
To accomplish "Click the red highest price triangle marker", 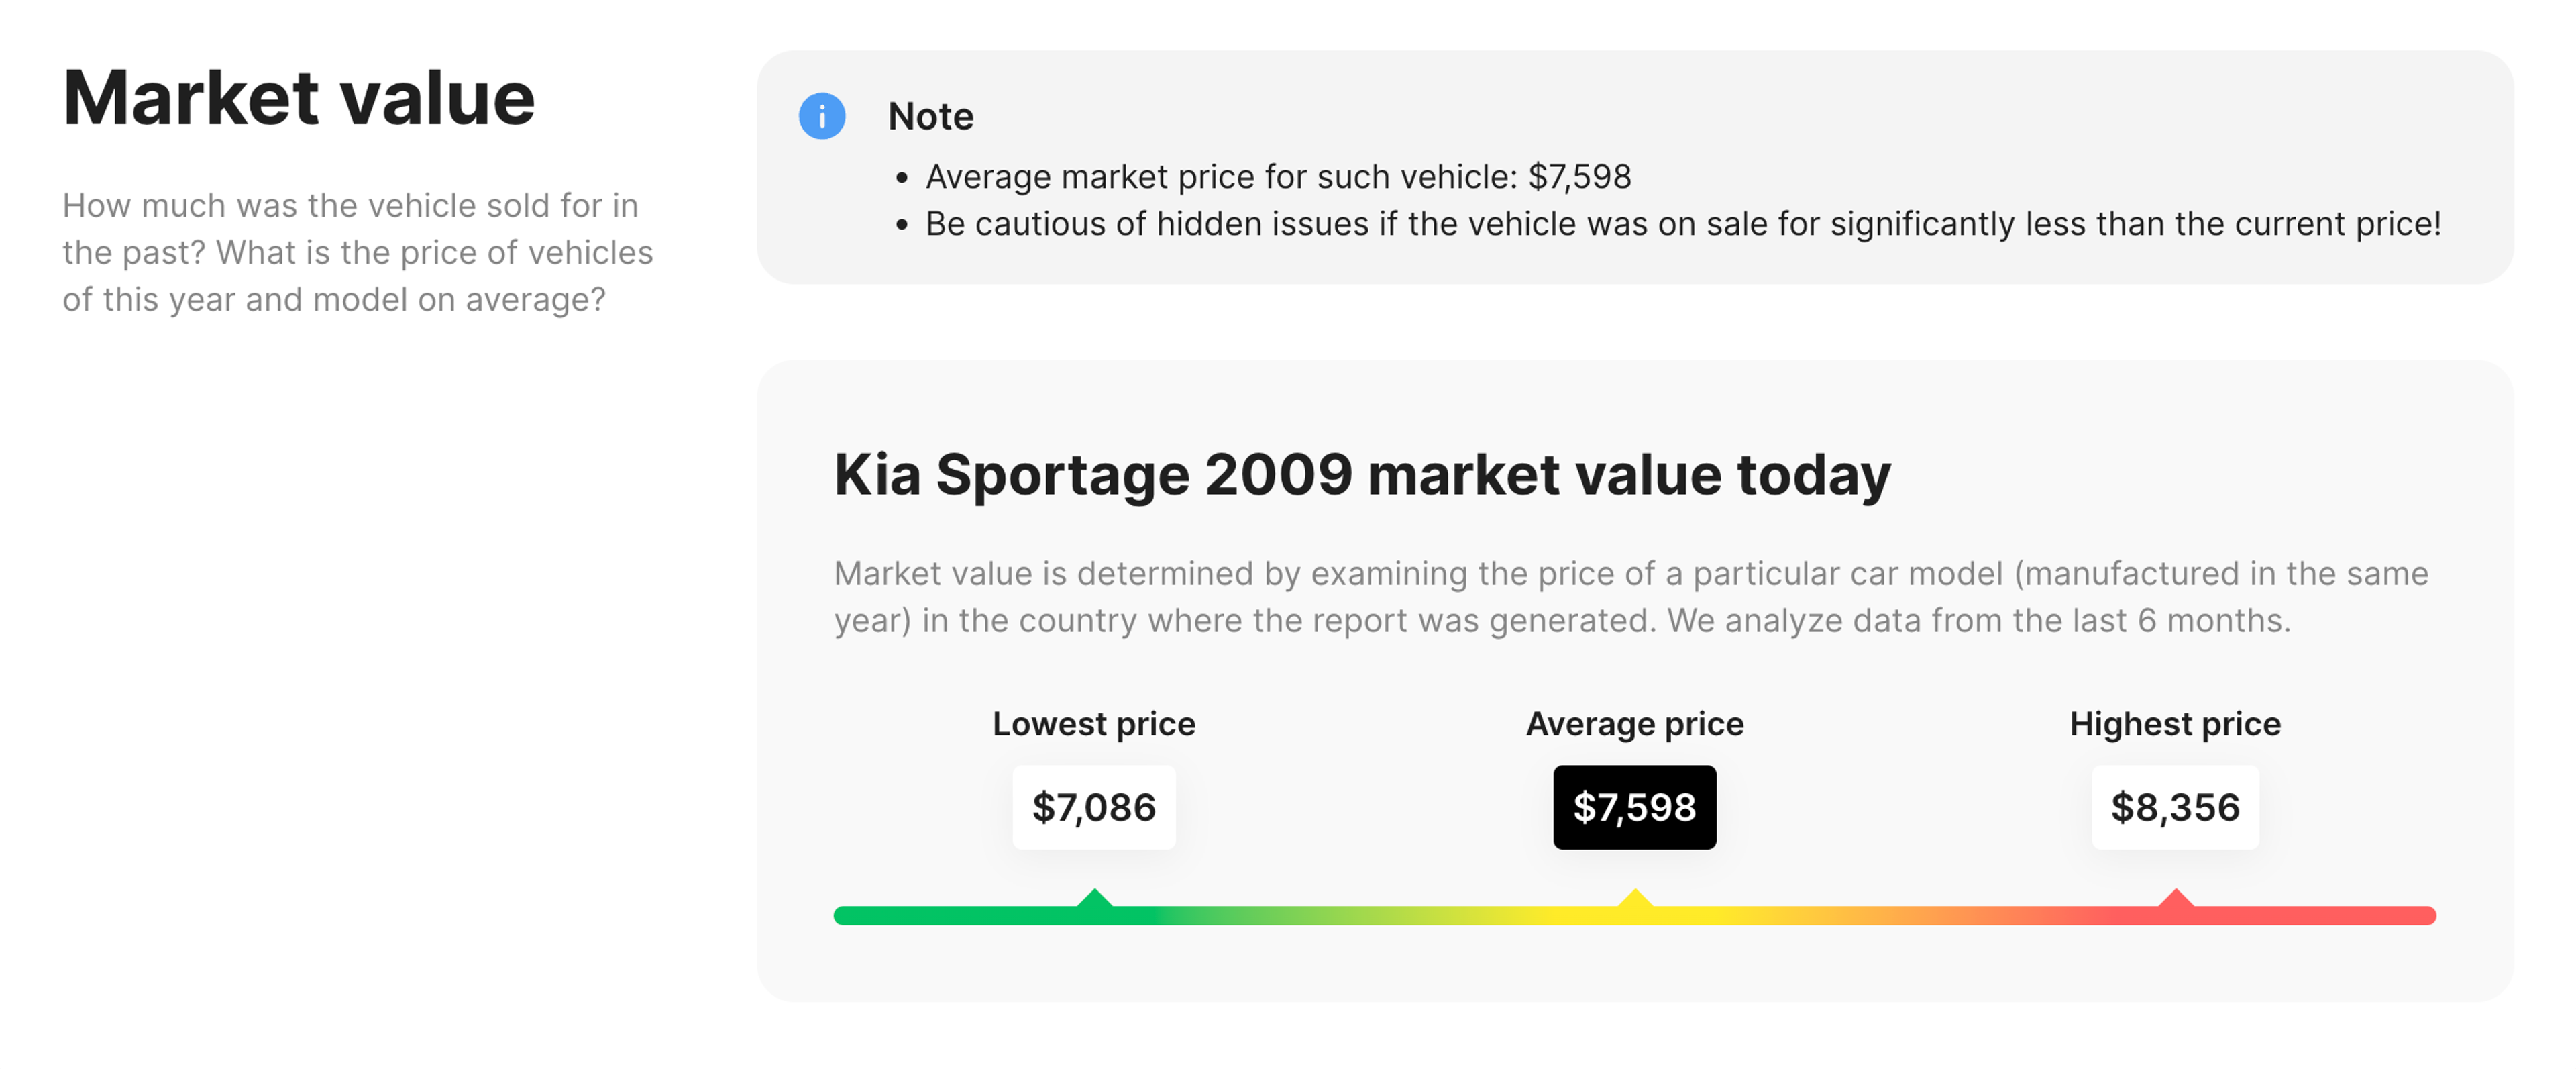I will pos(2175,898).
